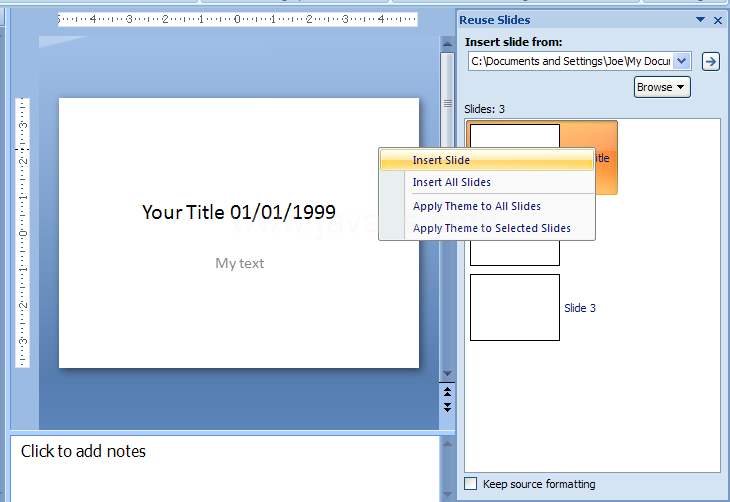The height and width of the screenshot is (502, 730).
Task: Click the go arrow next to file path
Action: click(x=710, y=61)
